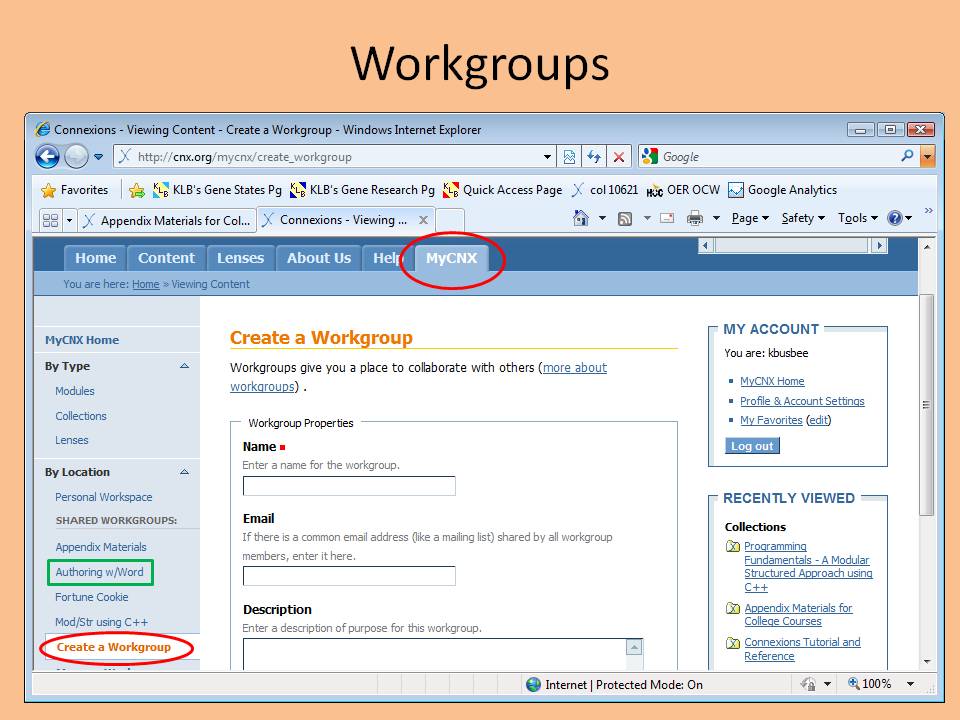
Task: Open the col 10621 favorite
Action: [x=605, y=190]
